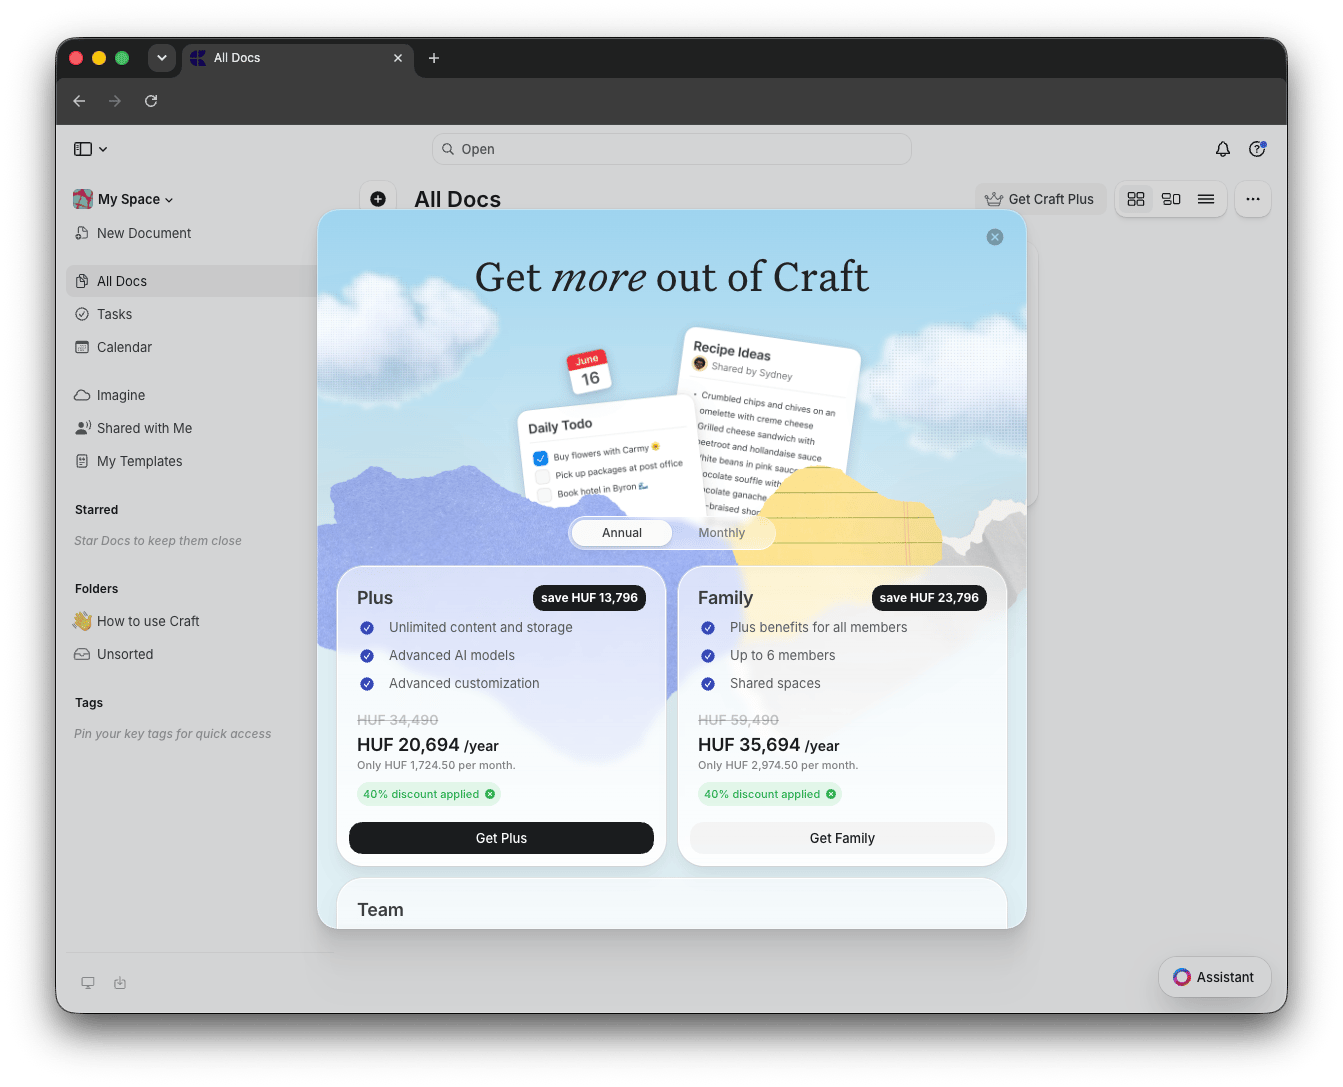This screenshot has height=1087, width=1343.
Task: Toggle the sidebar panel icon
Action: [x=83, y=149]
